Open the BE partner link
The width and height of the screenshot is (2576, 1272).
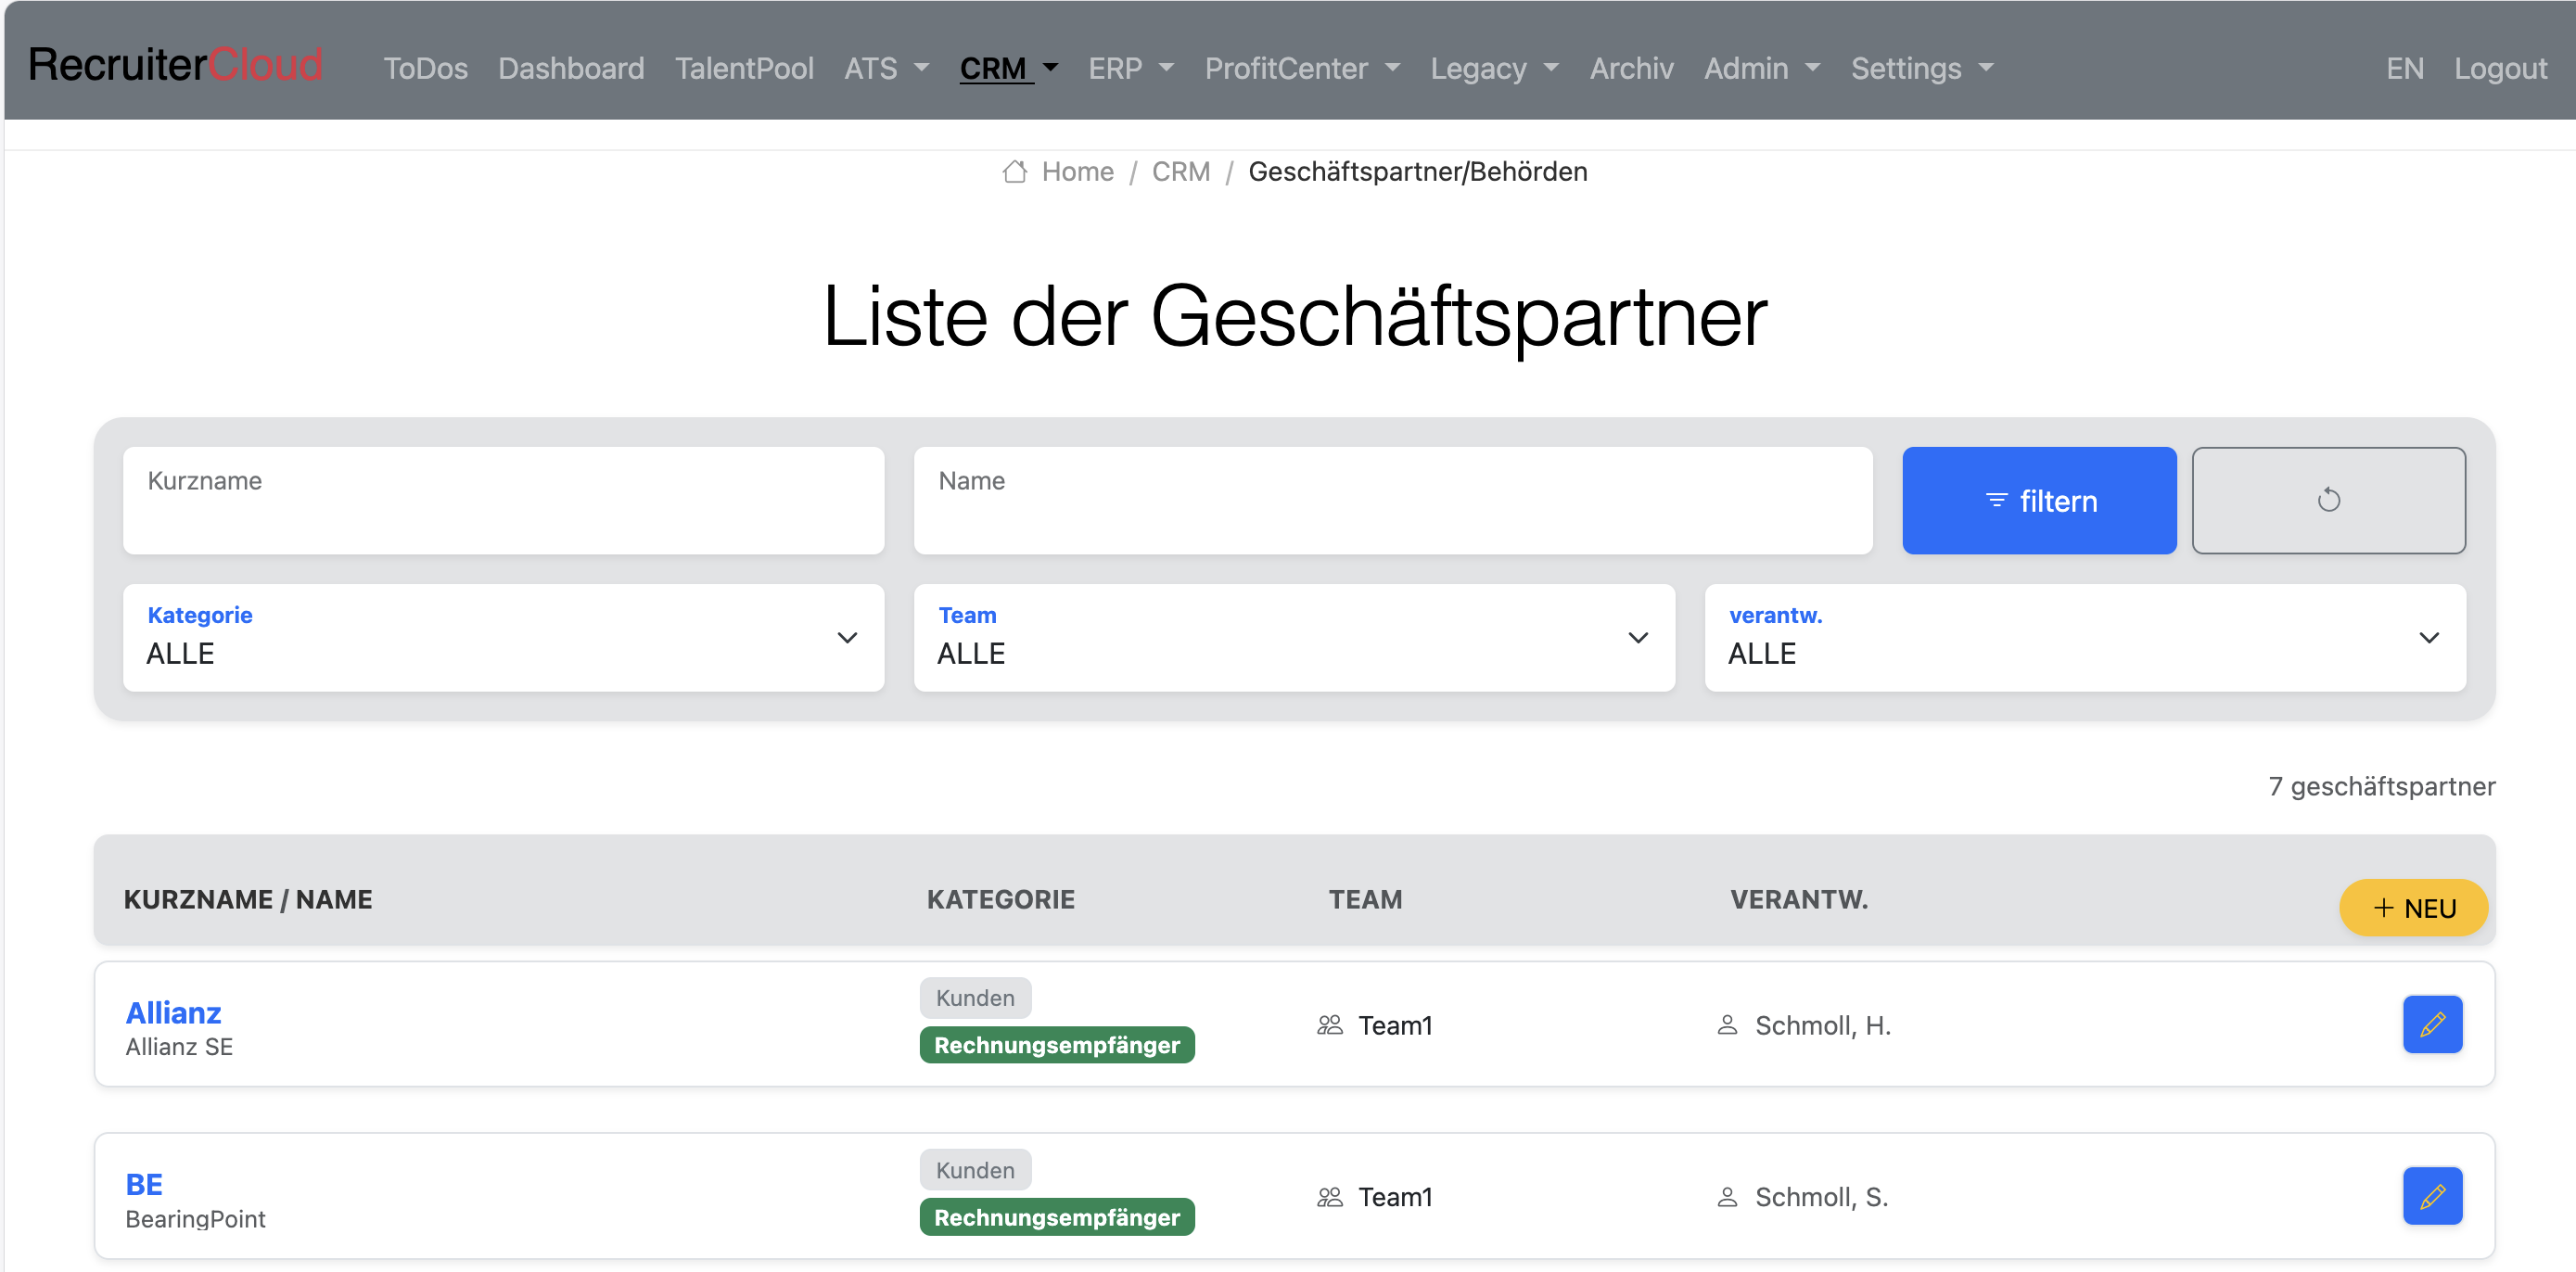[144, 1184]
